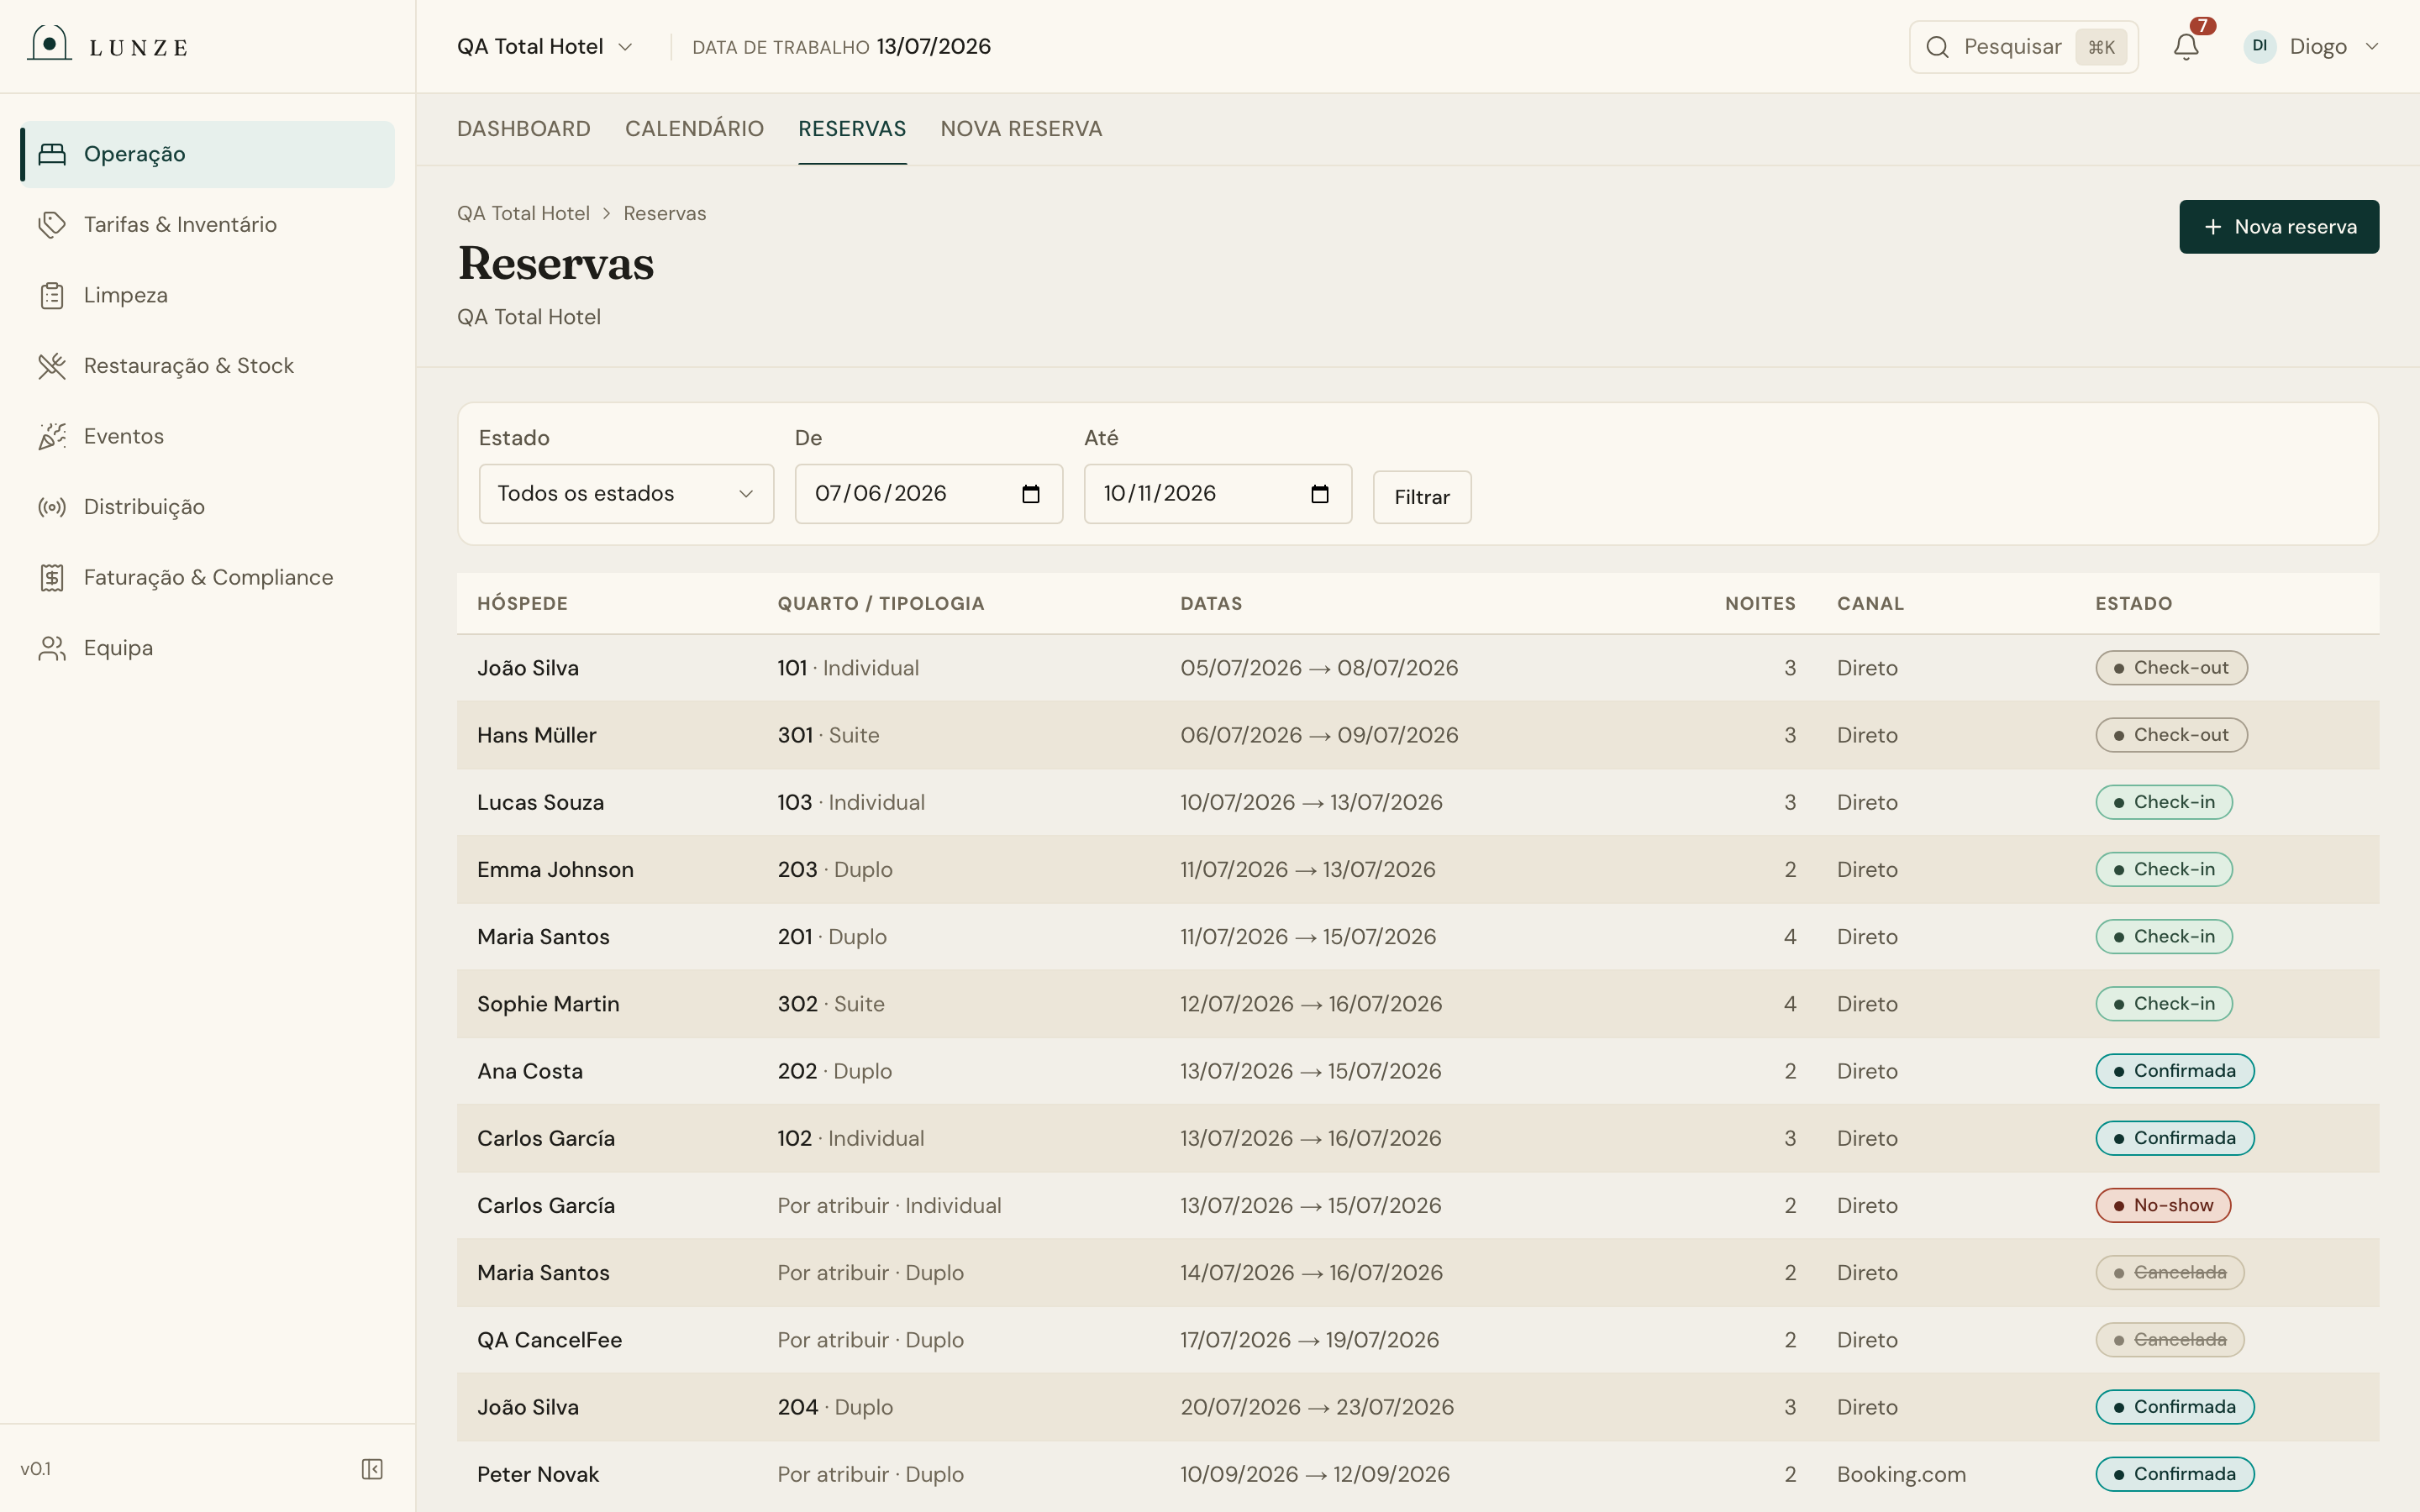Click the No-show status badge
The width and height of the screenshot is (2420, 1512).
click(2163, 1205)
